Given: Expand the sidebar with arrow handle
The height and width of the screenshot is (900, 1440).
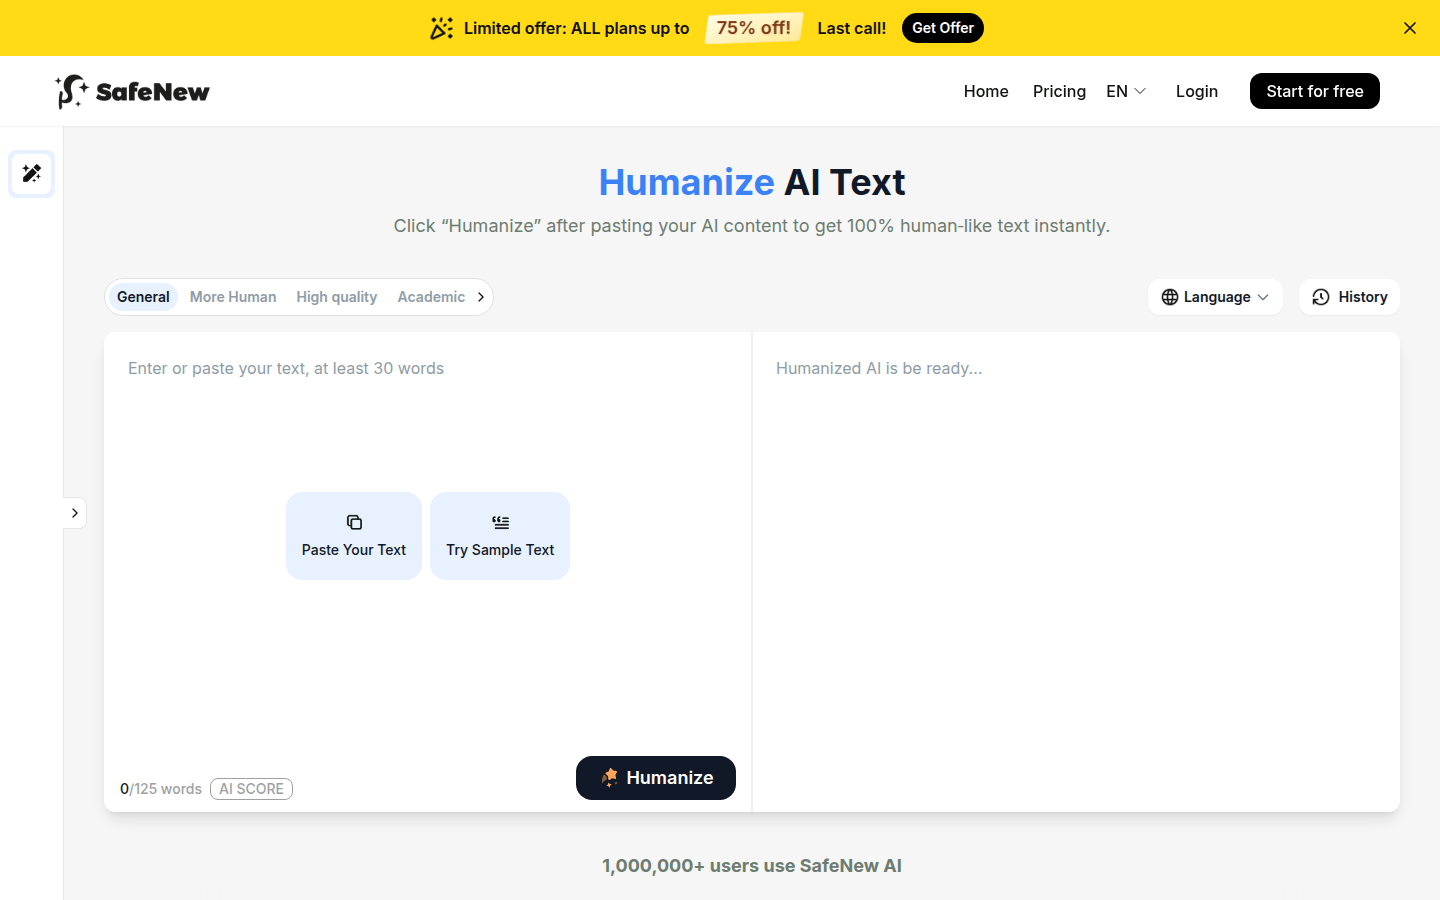Looking at the screenshot, I should click(x=75, y=513).
